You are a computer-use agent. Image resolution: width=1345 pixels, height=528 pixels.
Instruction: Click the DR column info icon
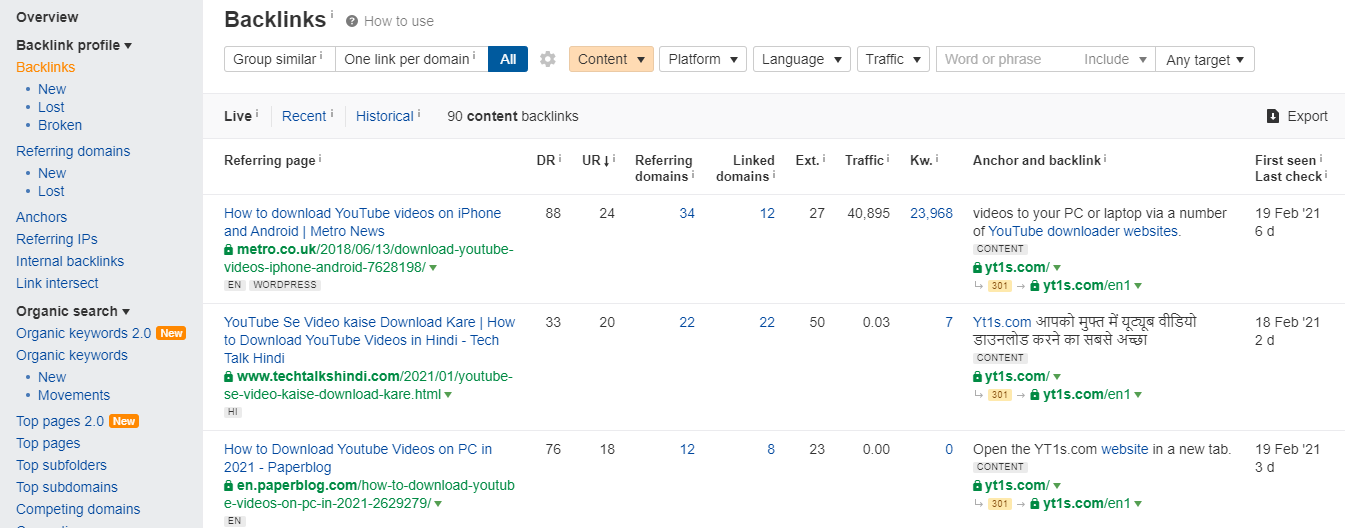point(559,158)
